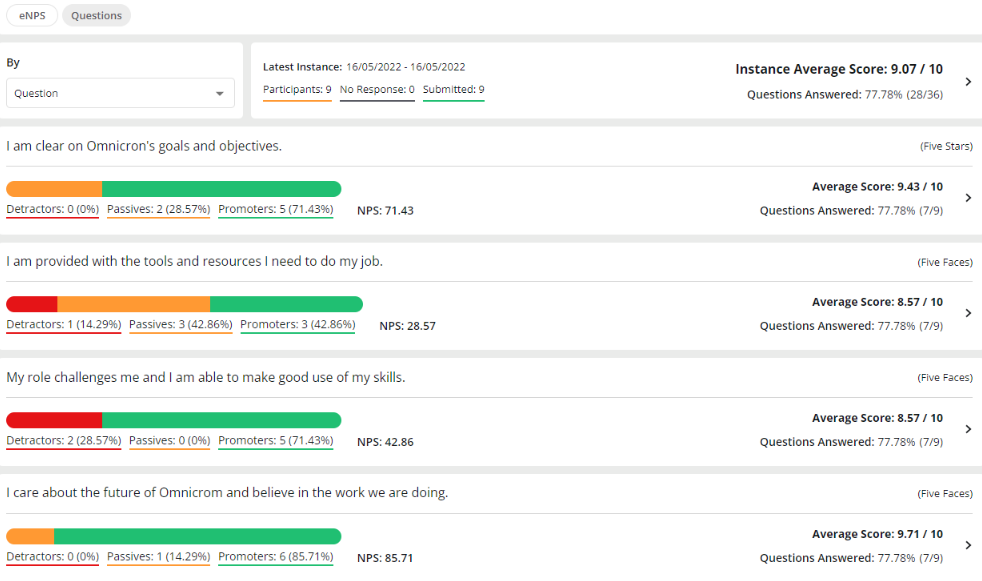Expand the Instance Average Score chevron

click(967, 82)
